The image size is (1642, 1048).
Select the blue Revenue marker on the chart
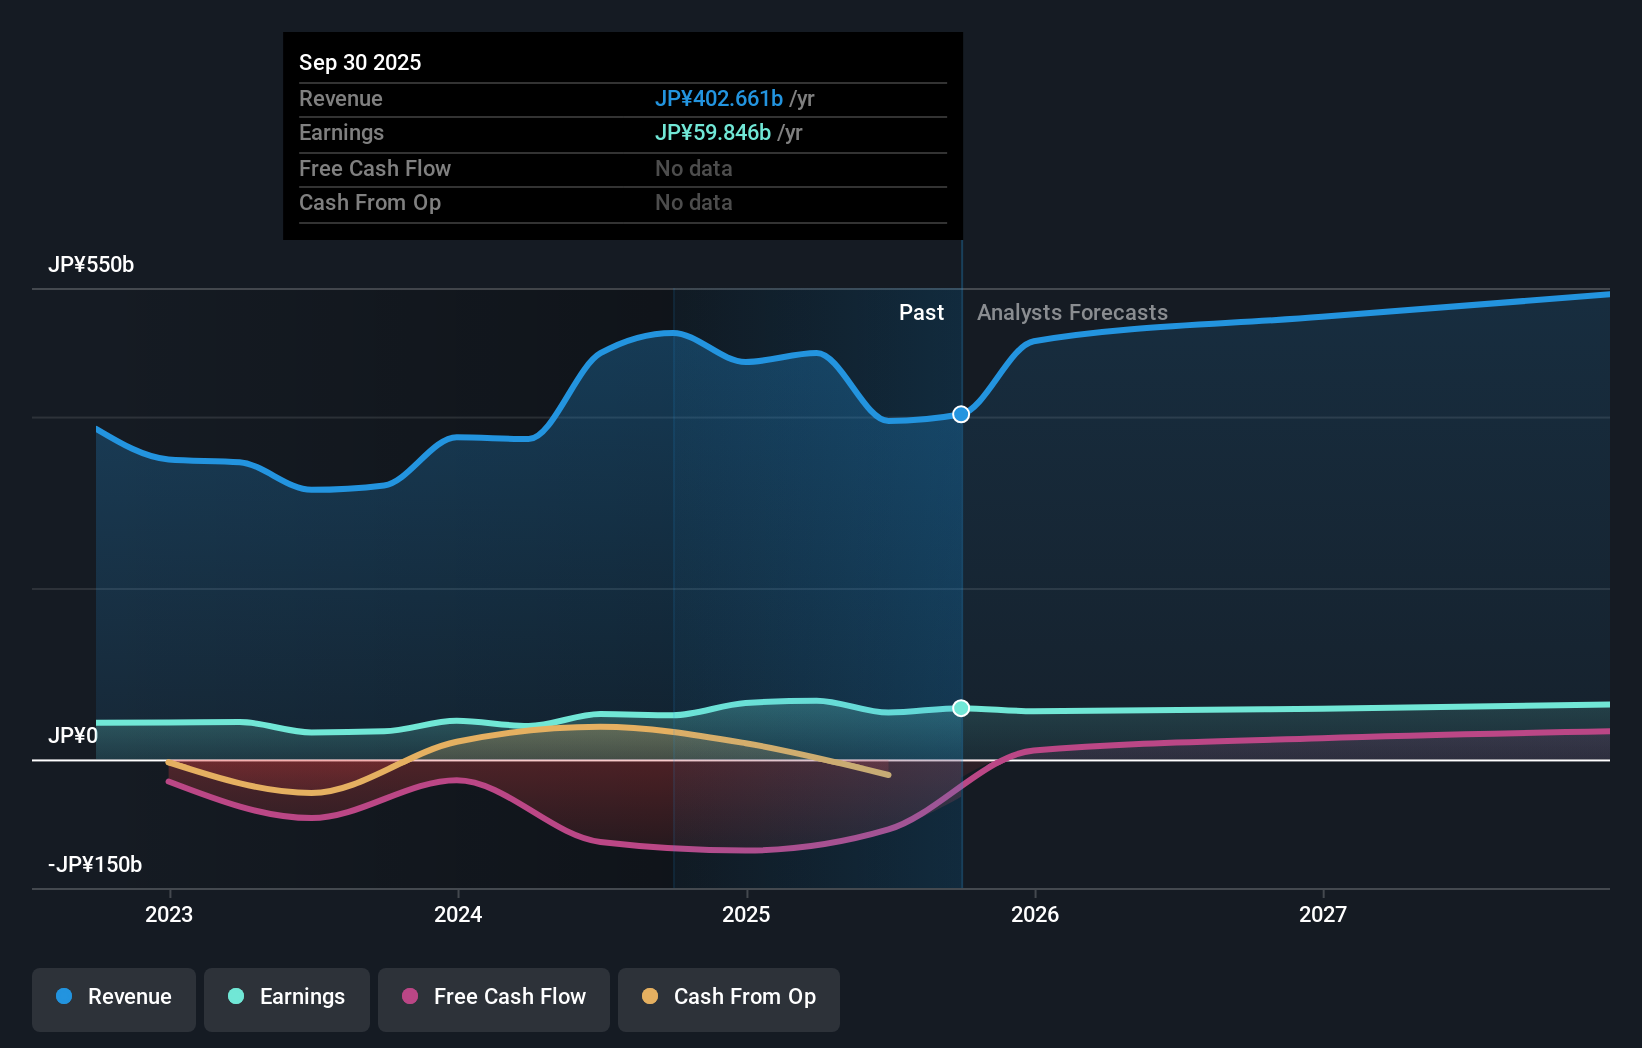click(961, 414)
